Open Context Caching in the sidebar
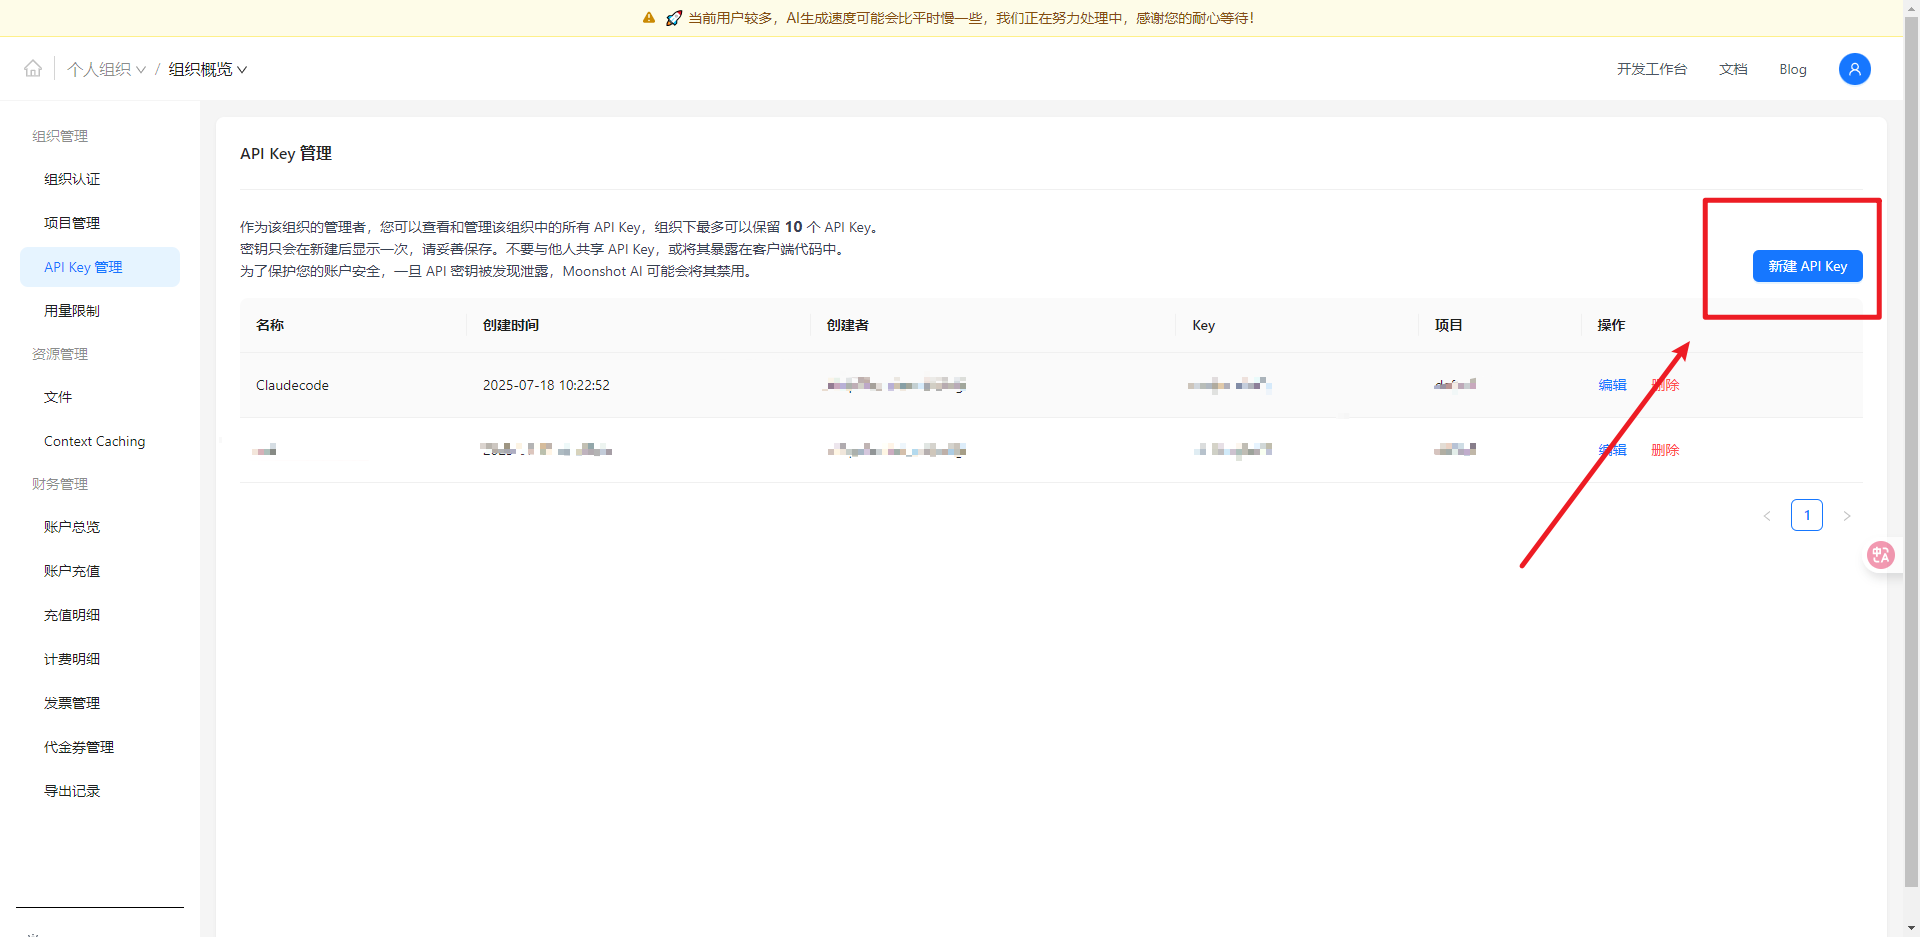Image resolution: width=1920 pixels, height=937 pixels. [x=94, y=441]
